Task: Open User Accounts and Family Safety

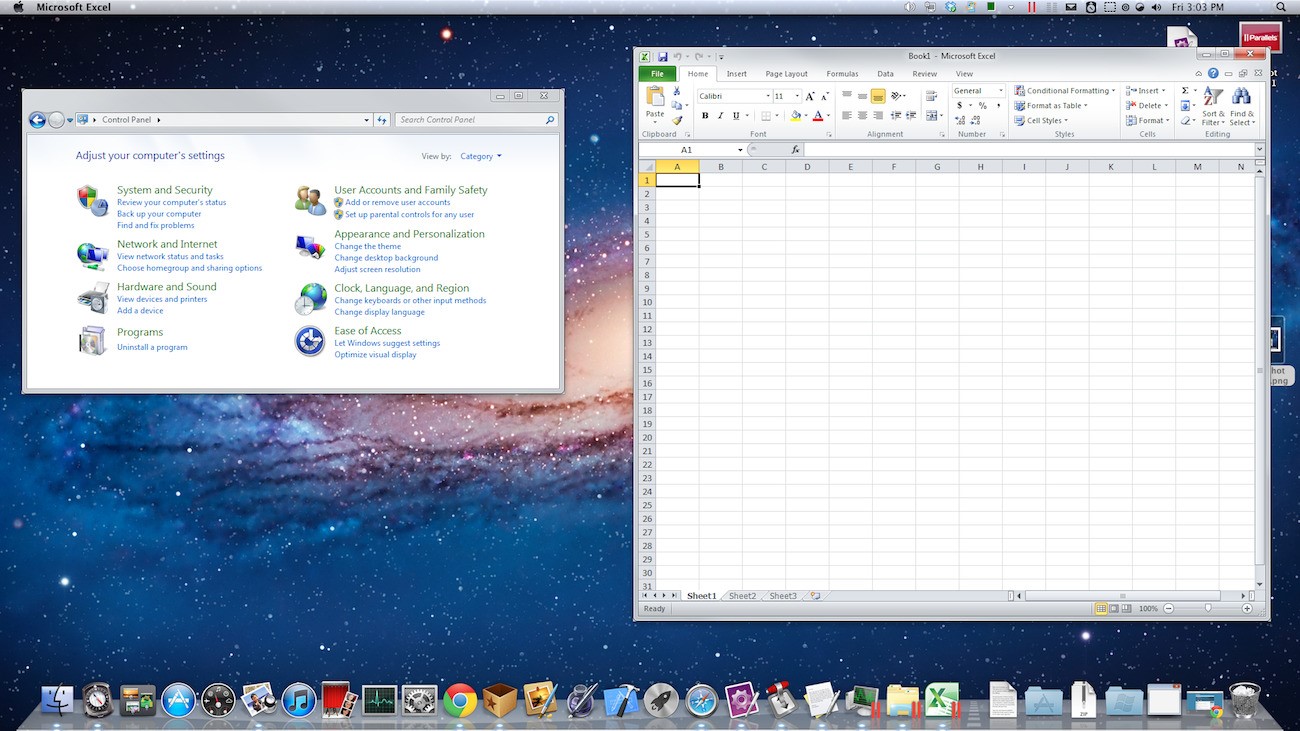Action: click(411, 190)
